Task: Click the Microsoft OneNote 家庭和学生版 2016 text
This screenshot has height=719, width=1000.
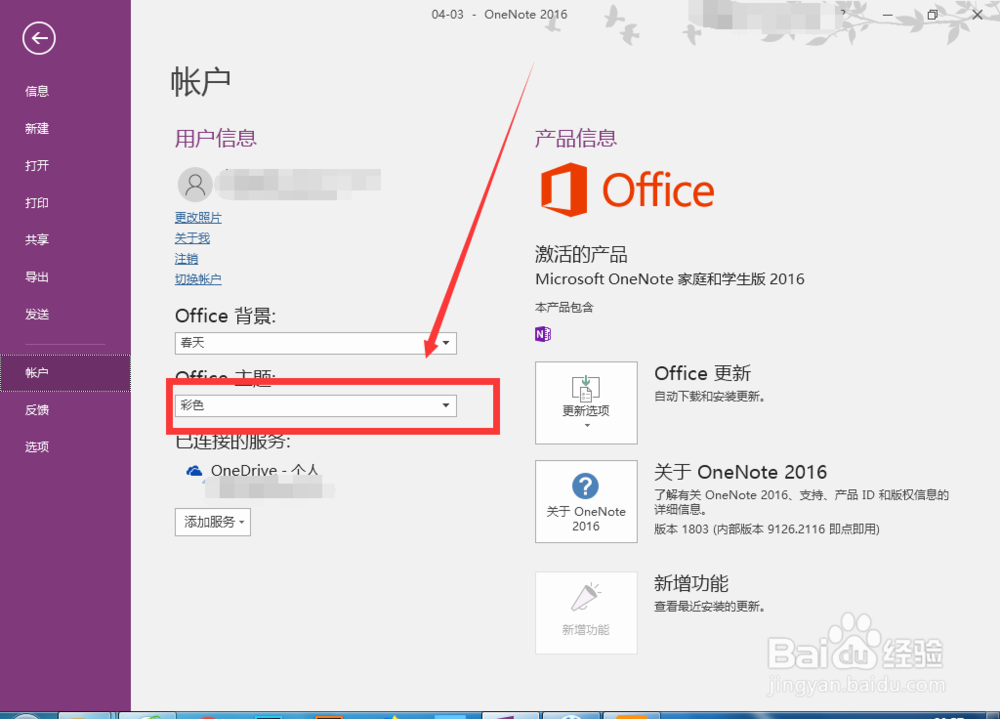Action: [670, 279]
